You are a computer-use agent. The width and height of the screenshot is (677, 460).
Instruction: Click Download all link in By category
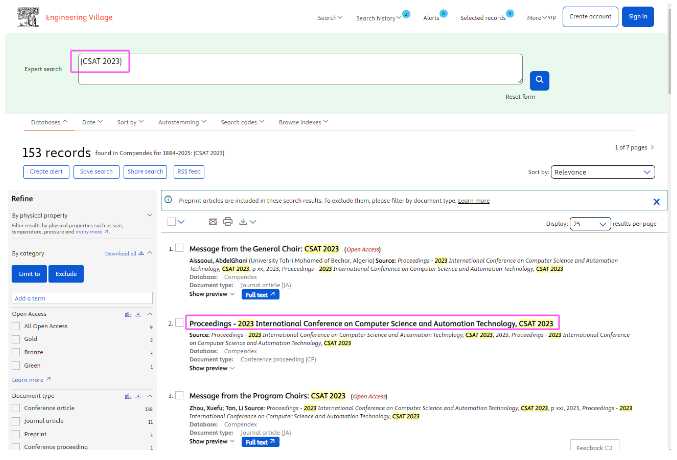[x=124, y=254]
